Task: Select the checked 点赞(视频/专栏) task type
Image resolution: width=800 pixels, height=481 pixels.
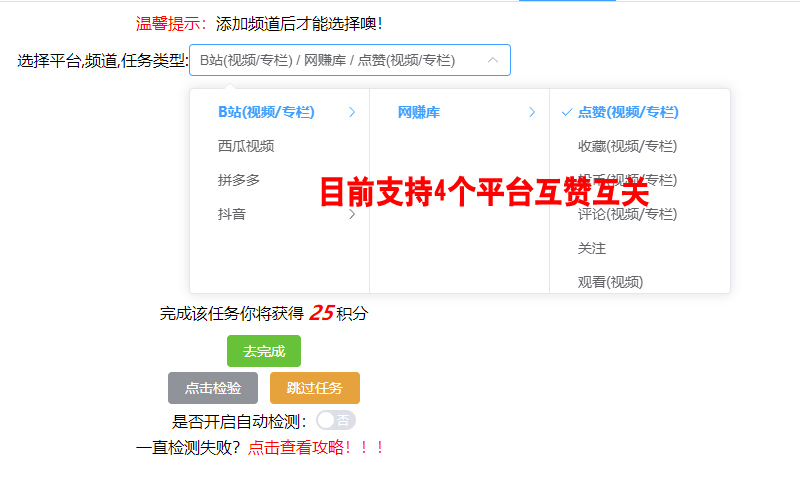Action: tap(628, 112)
